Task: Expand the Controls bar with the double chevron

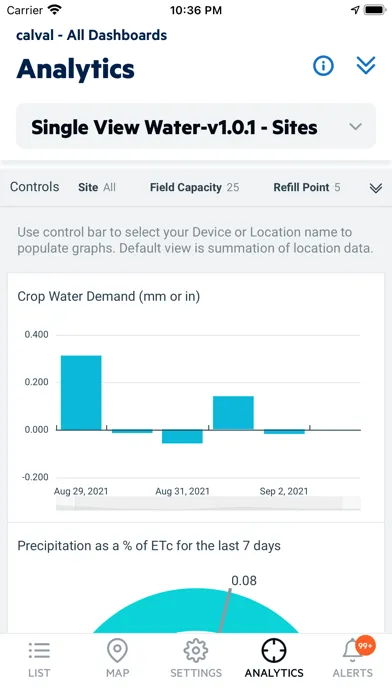Action: [376, 188]
